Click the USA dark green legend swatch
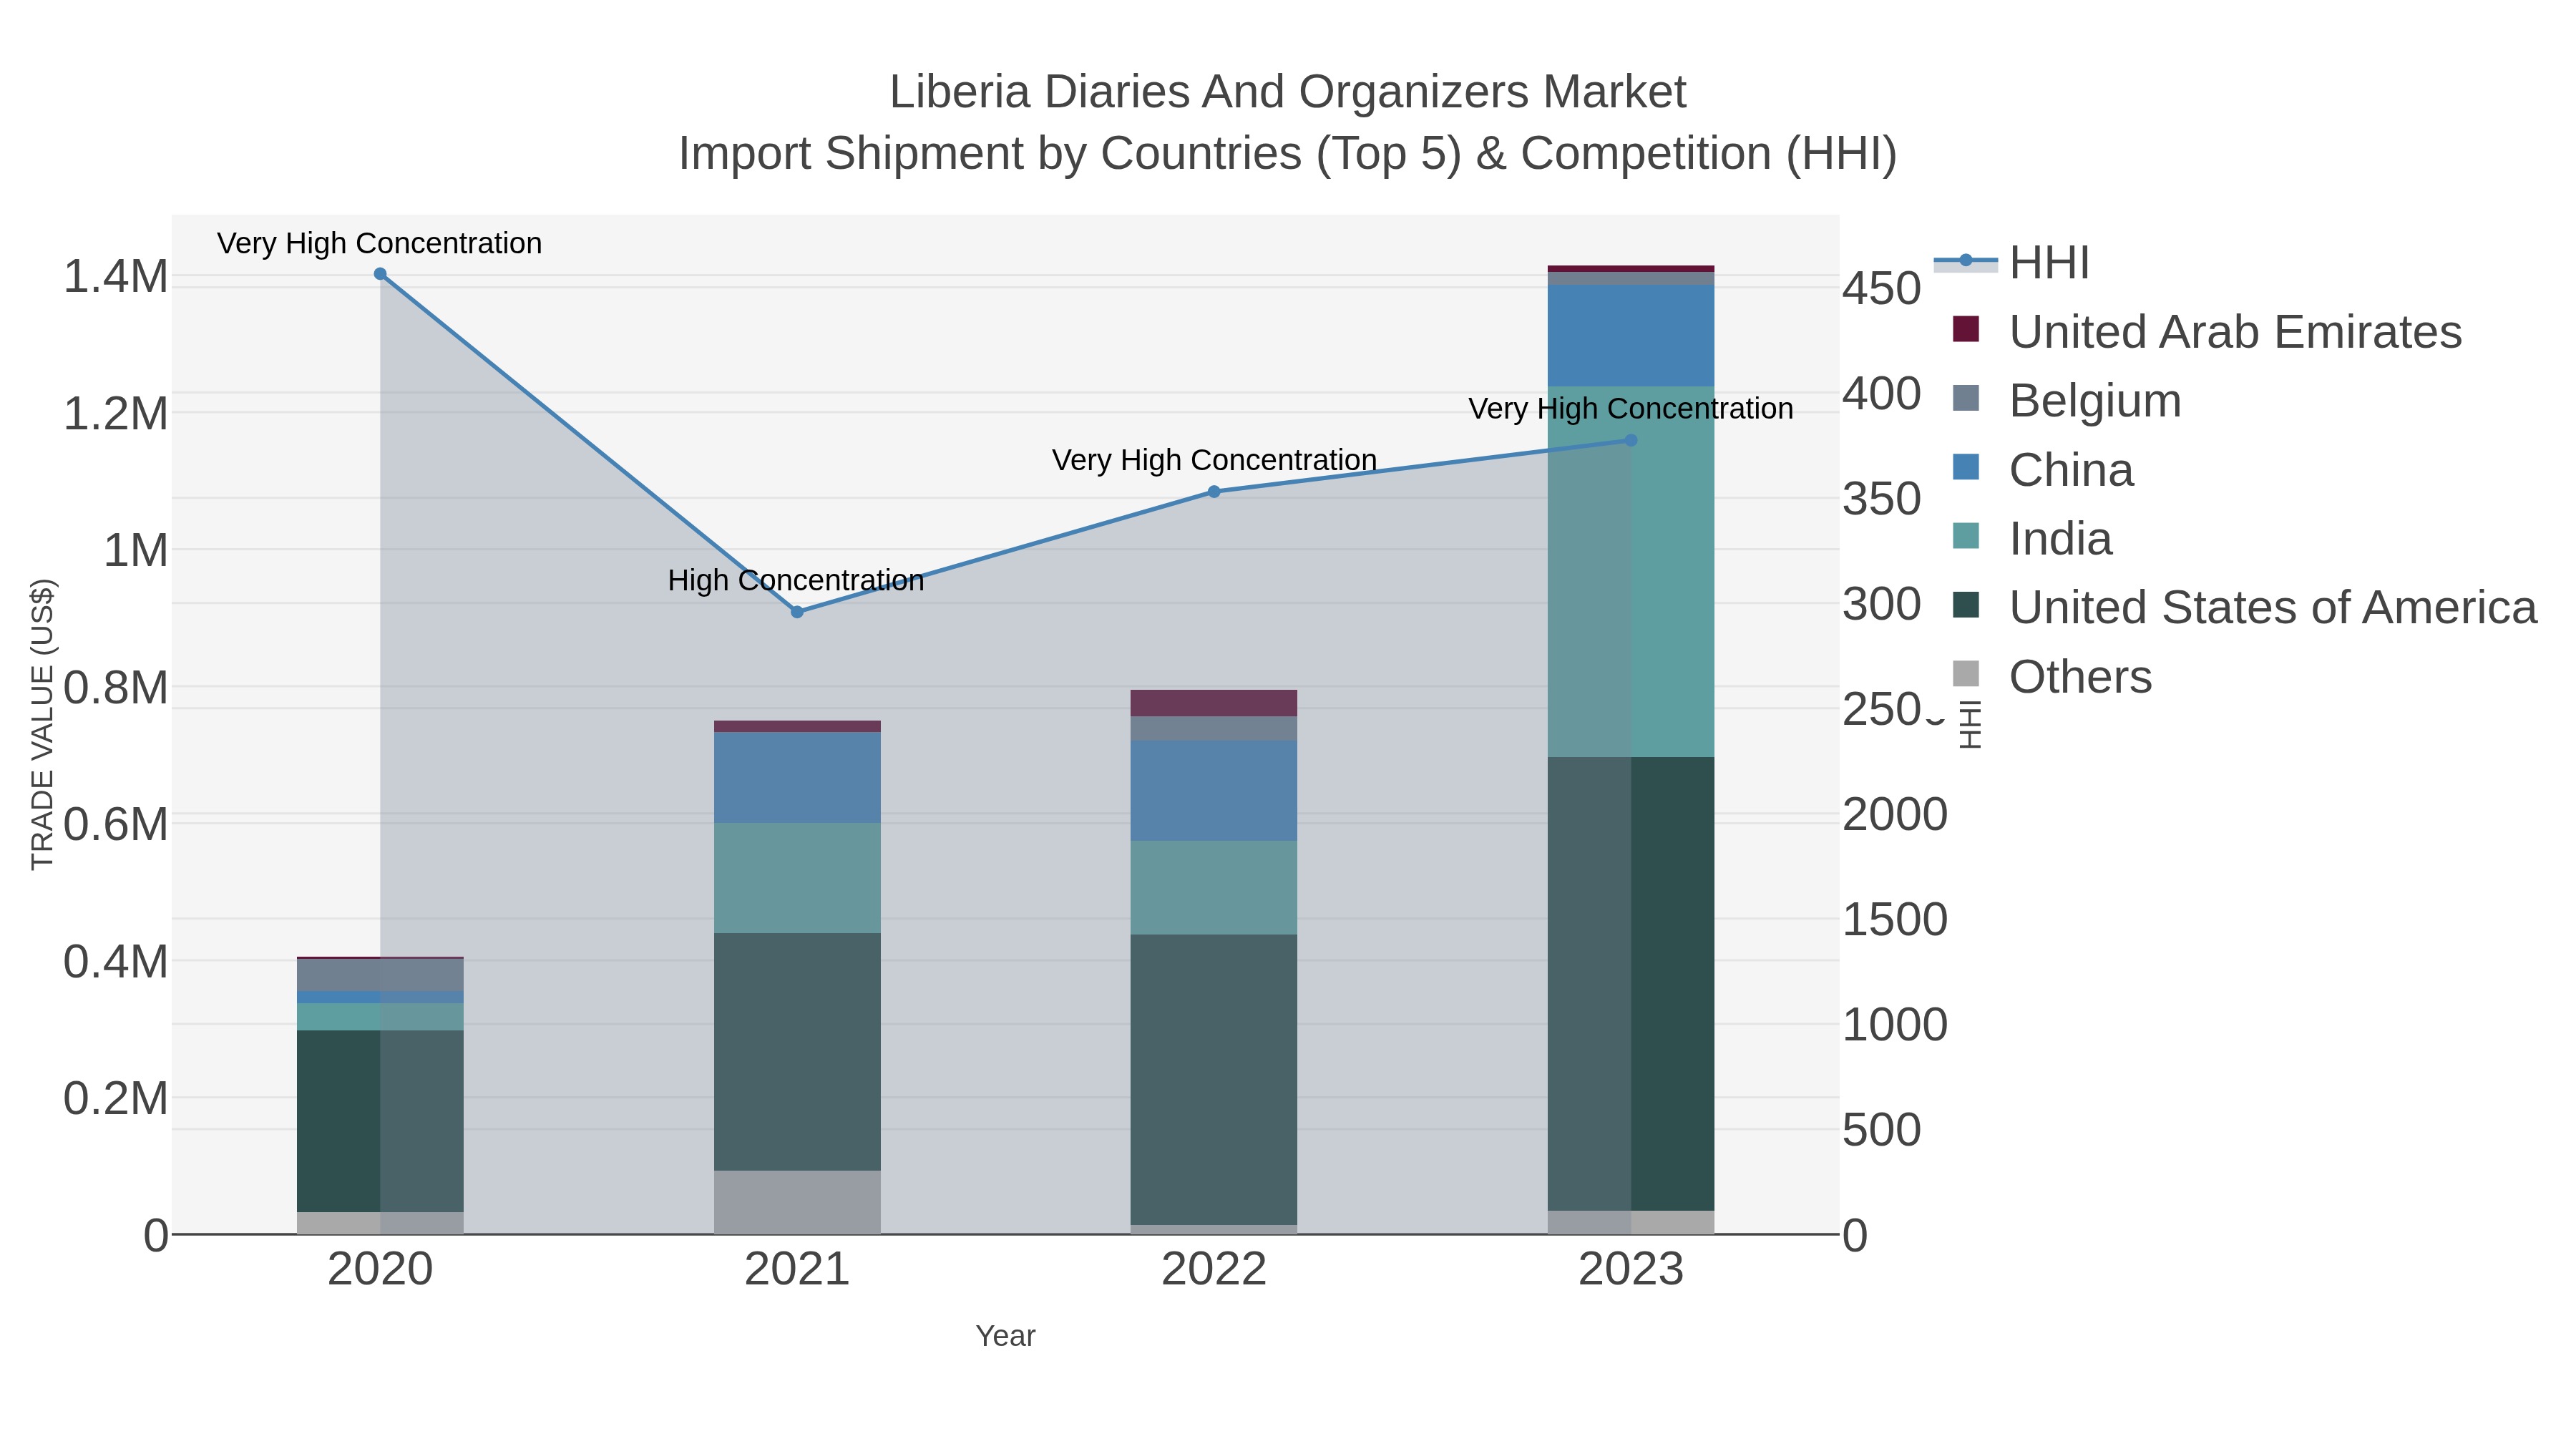Screen dimensions: 2576x1449 point(1965,605)
